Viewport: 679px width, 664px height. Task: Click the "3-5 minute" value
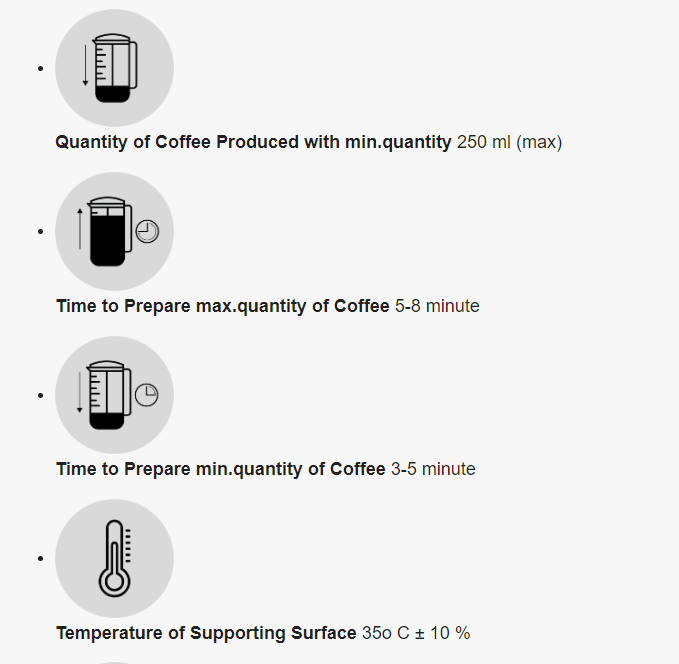point(433,469)
